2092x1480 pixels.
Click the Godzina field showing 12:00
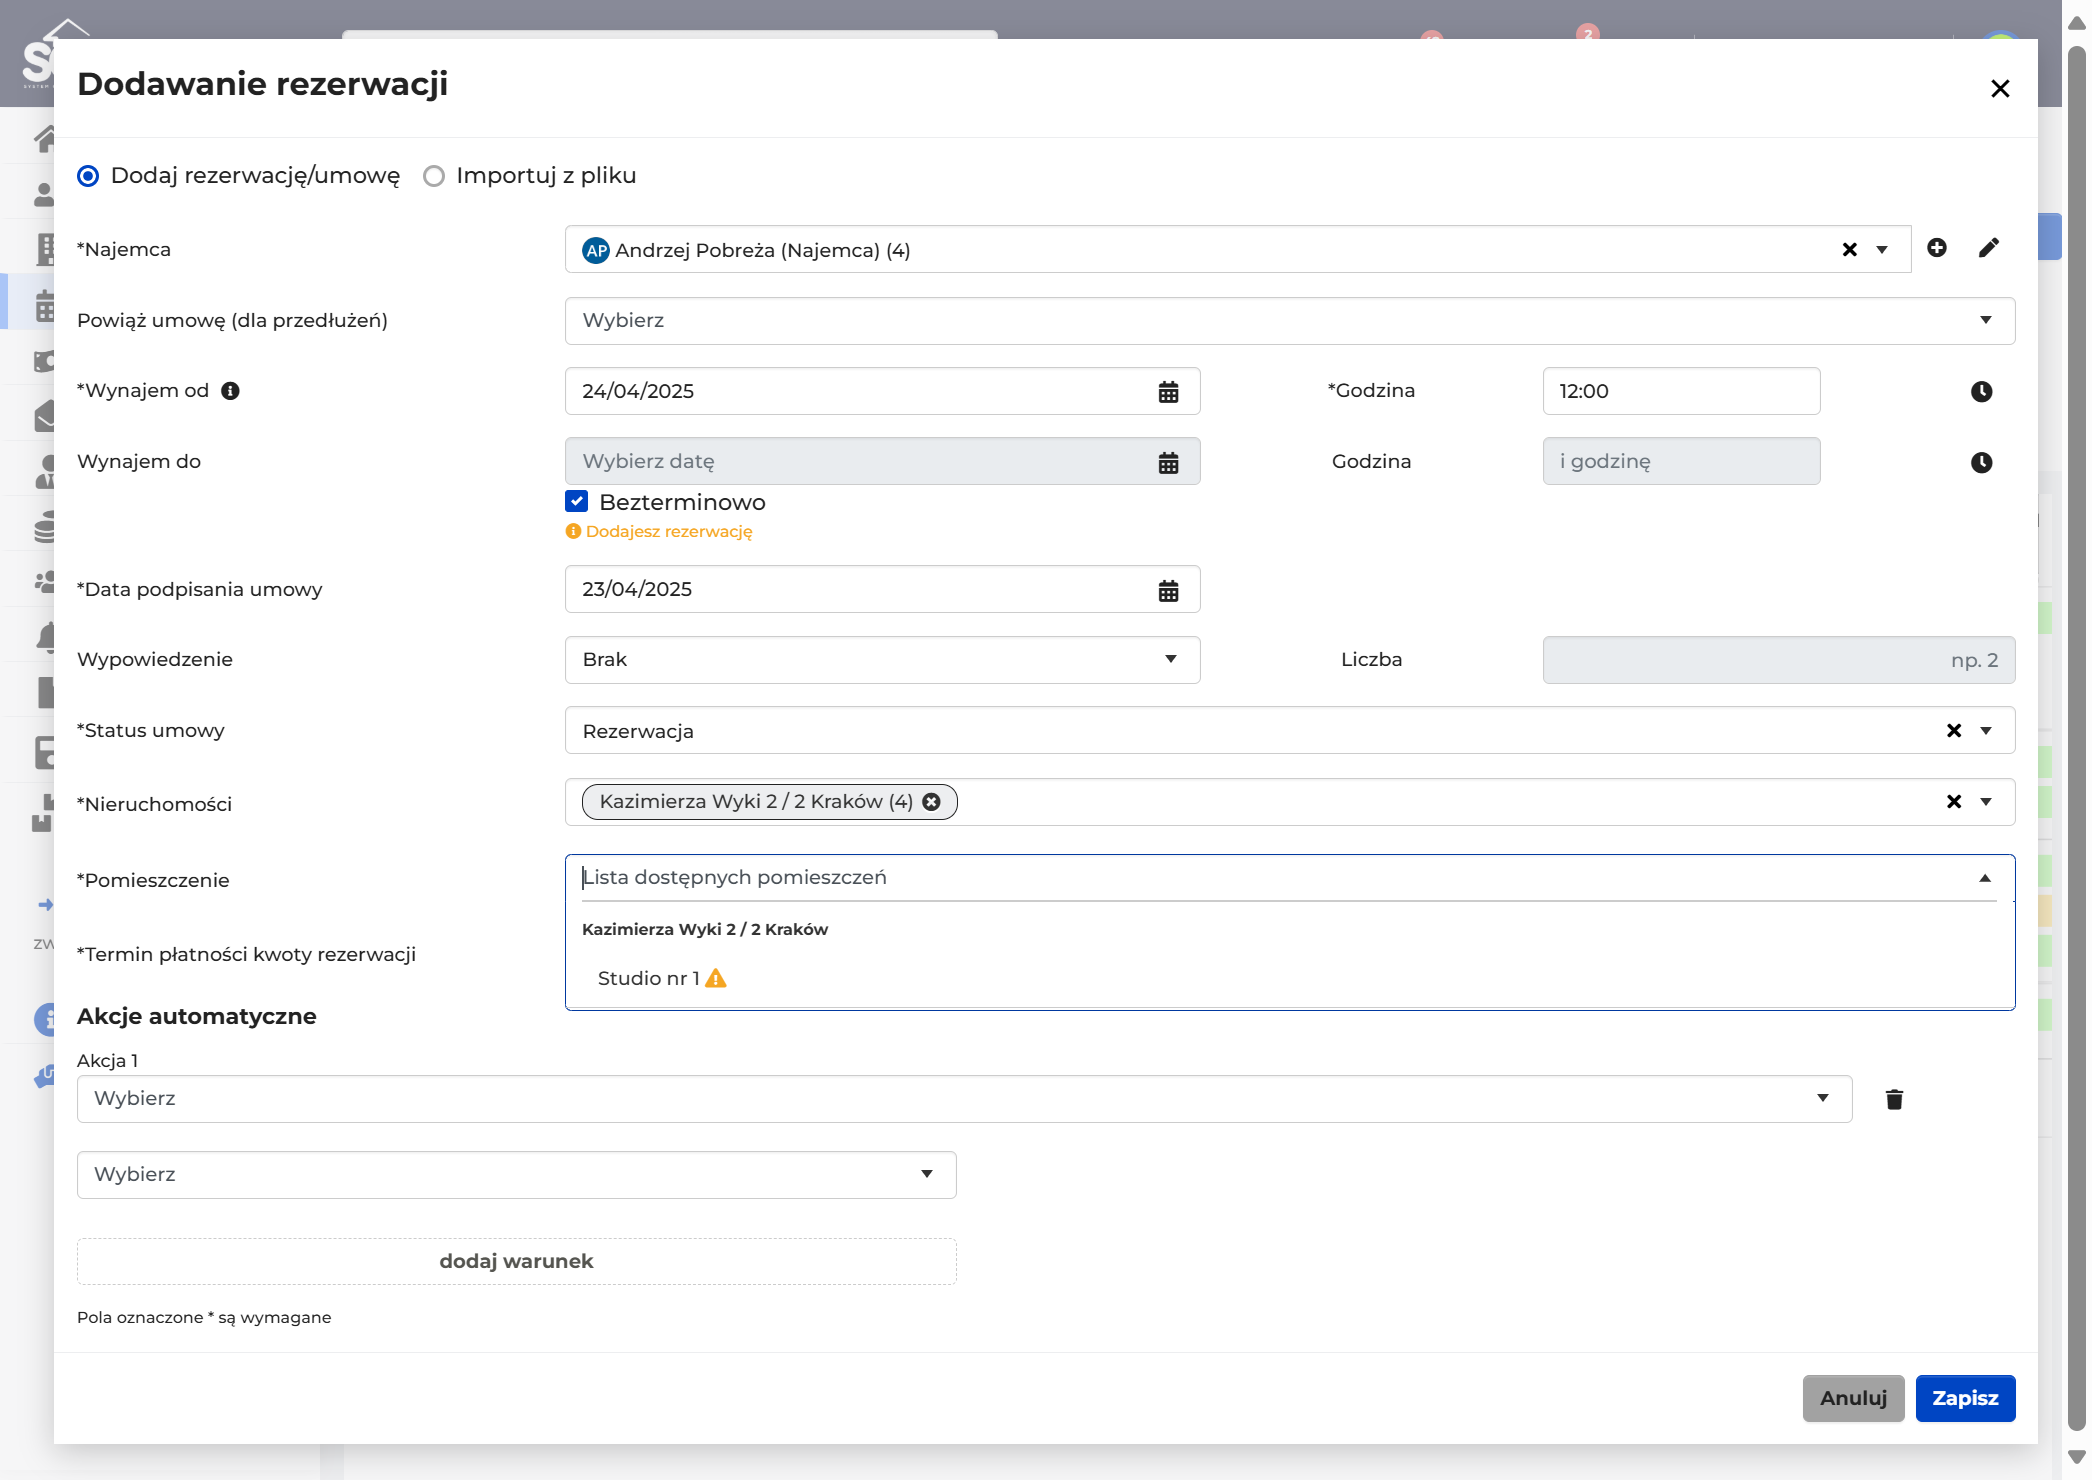coord(1681,391)
